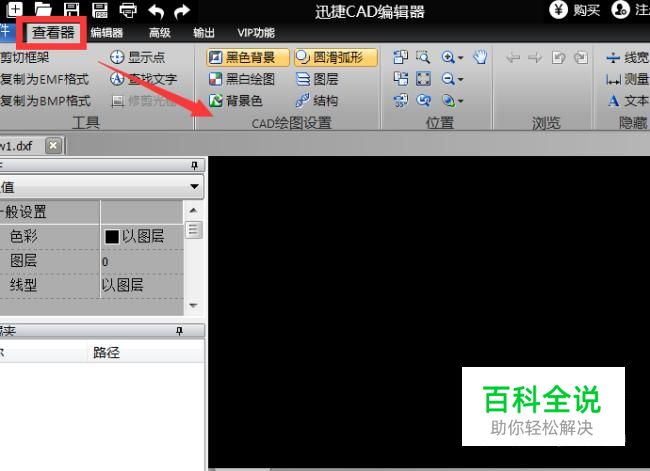Switch to the 查看器 (viewer) tab
Screen dimensions: 650x471
(53, 32)
